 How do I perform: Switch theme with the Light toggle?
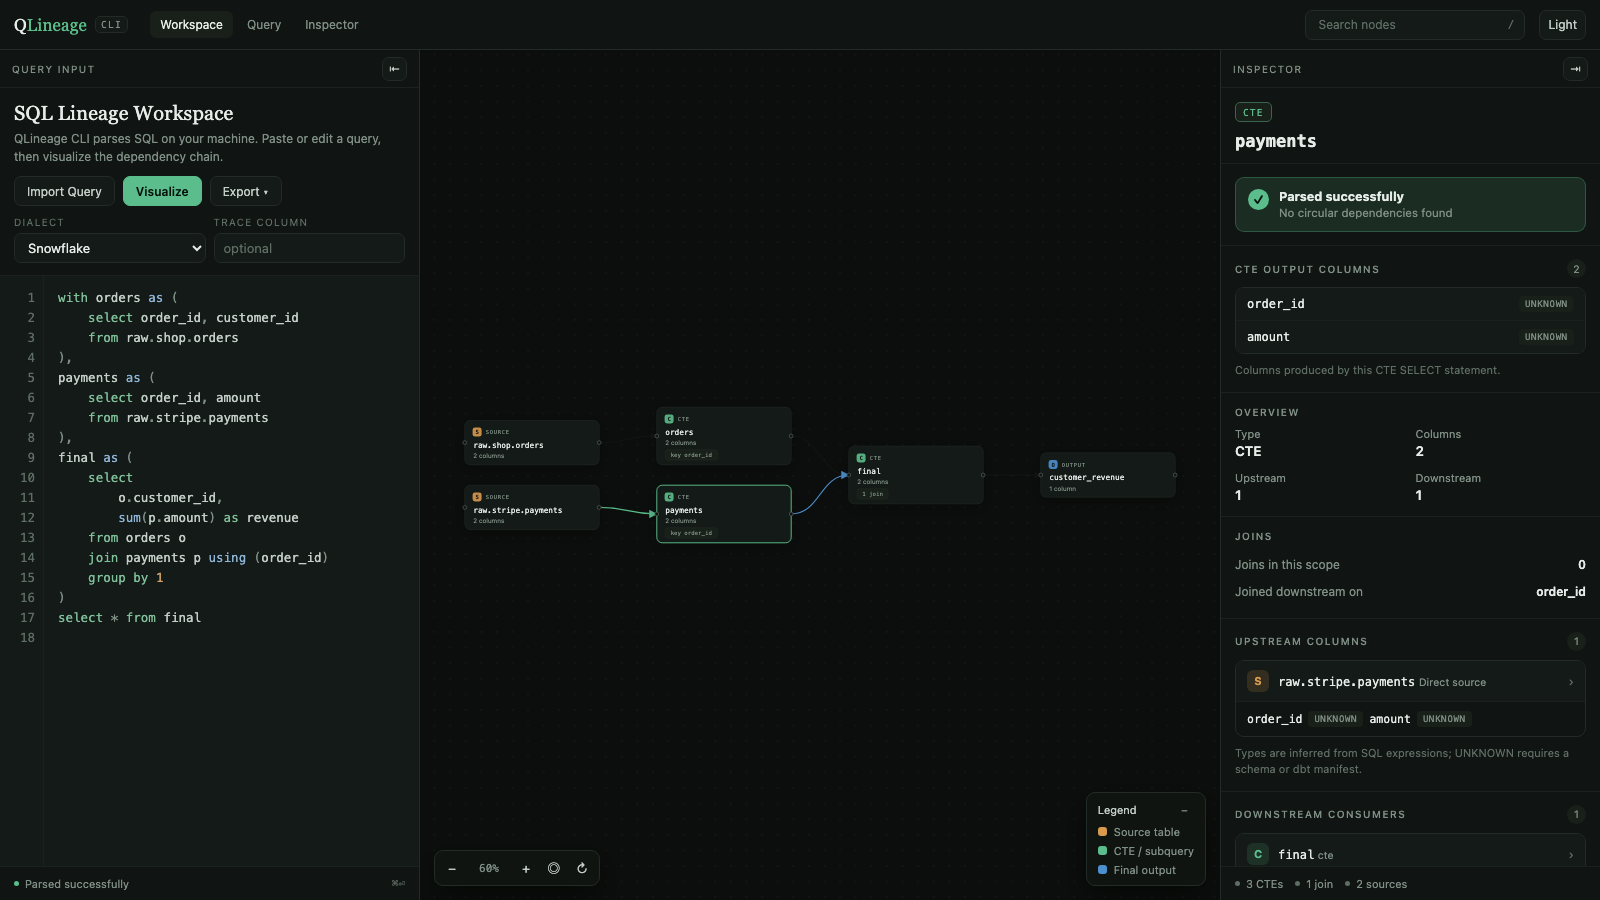[1562, 25]
